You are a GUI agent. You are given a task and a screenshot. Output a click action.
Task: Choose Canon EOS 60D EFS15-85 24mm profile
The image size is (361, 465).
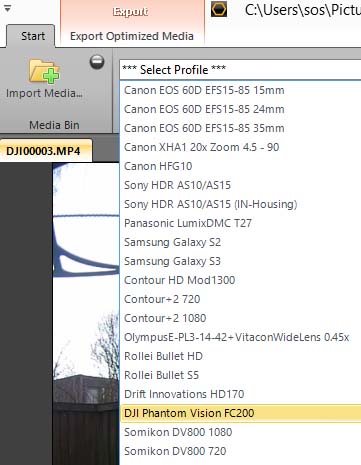pyautogui.click(x=240, y=109)
